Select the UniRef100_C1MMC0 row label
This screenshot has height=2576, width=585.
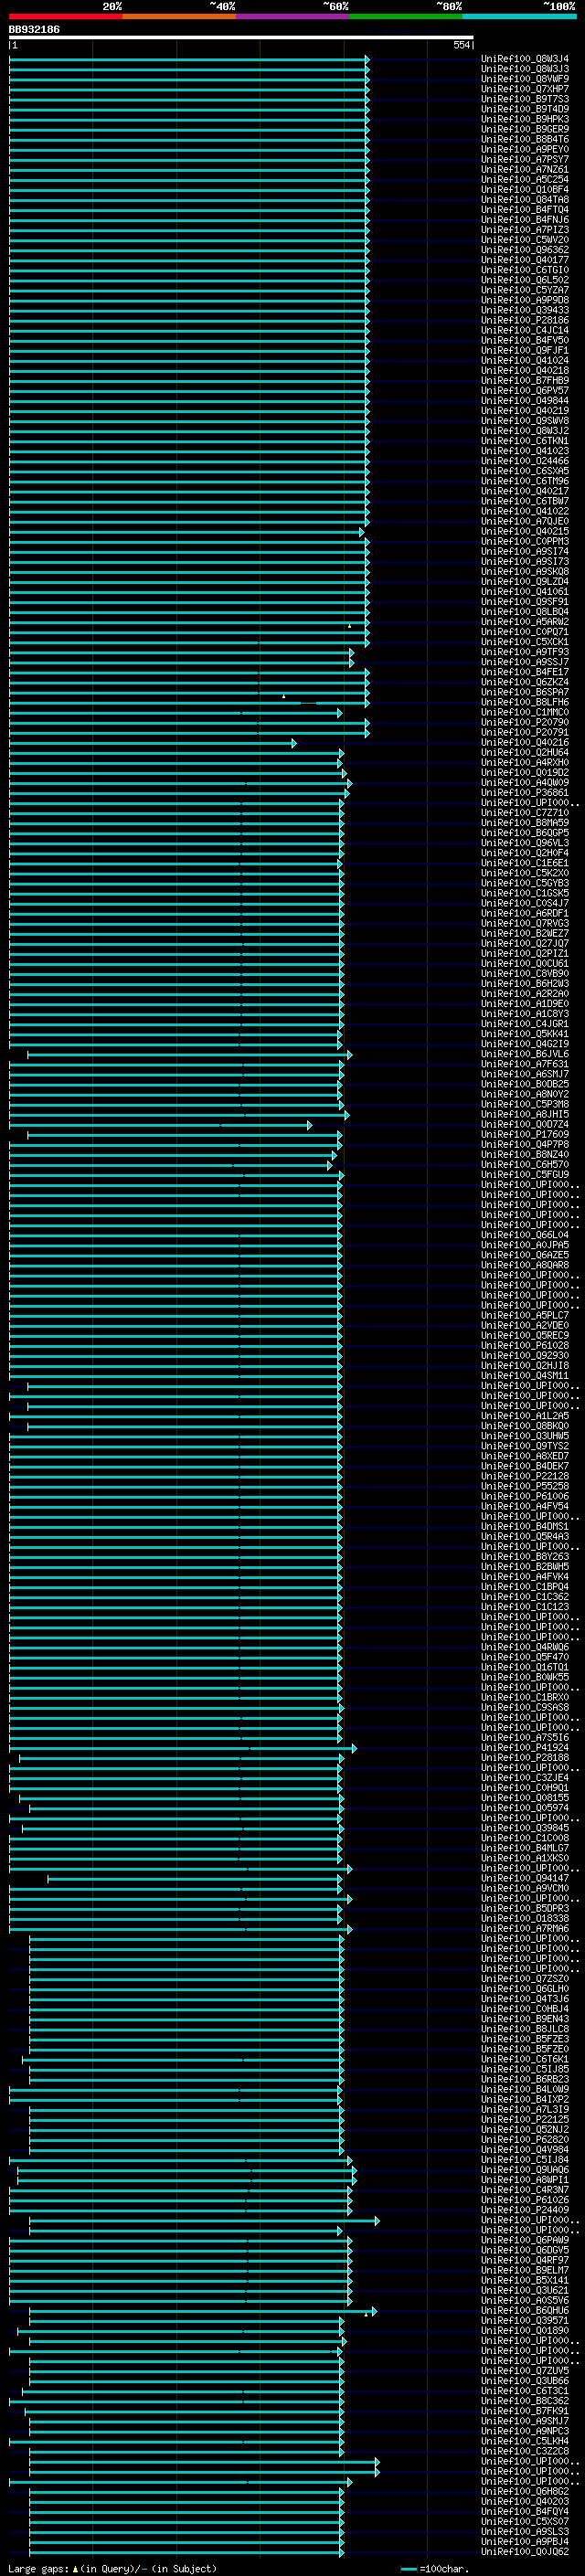525,712
